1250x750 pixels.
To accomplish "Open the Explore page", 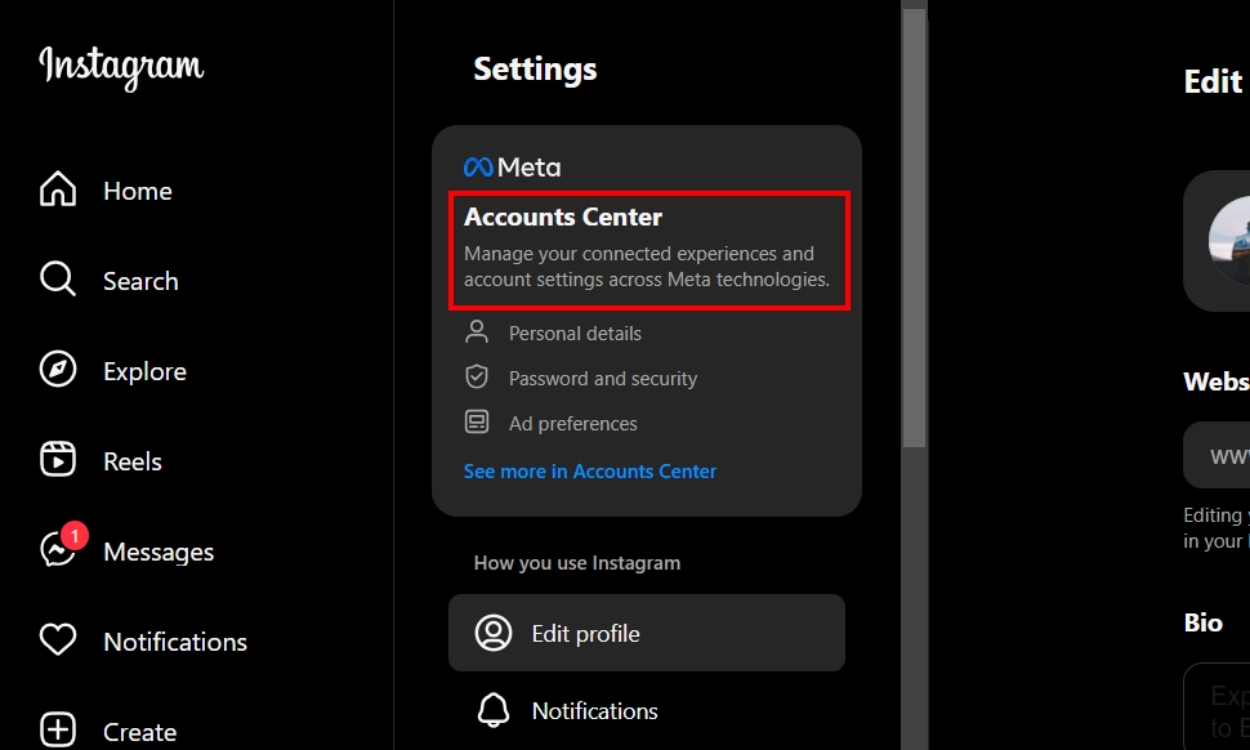I will (x=145, y=371).
